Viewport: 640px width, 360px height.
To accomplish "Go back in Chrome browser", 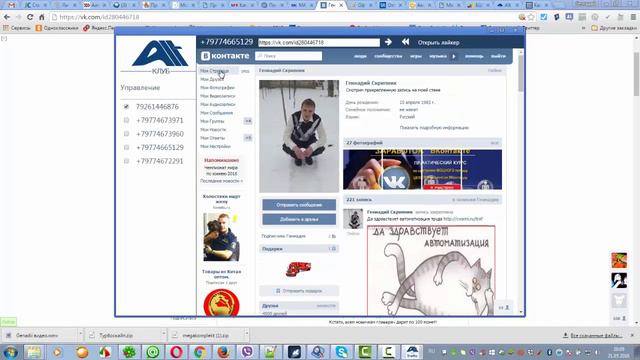I will 7,17.
